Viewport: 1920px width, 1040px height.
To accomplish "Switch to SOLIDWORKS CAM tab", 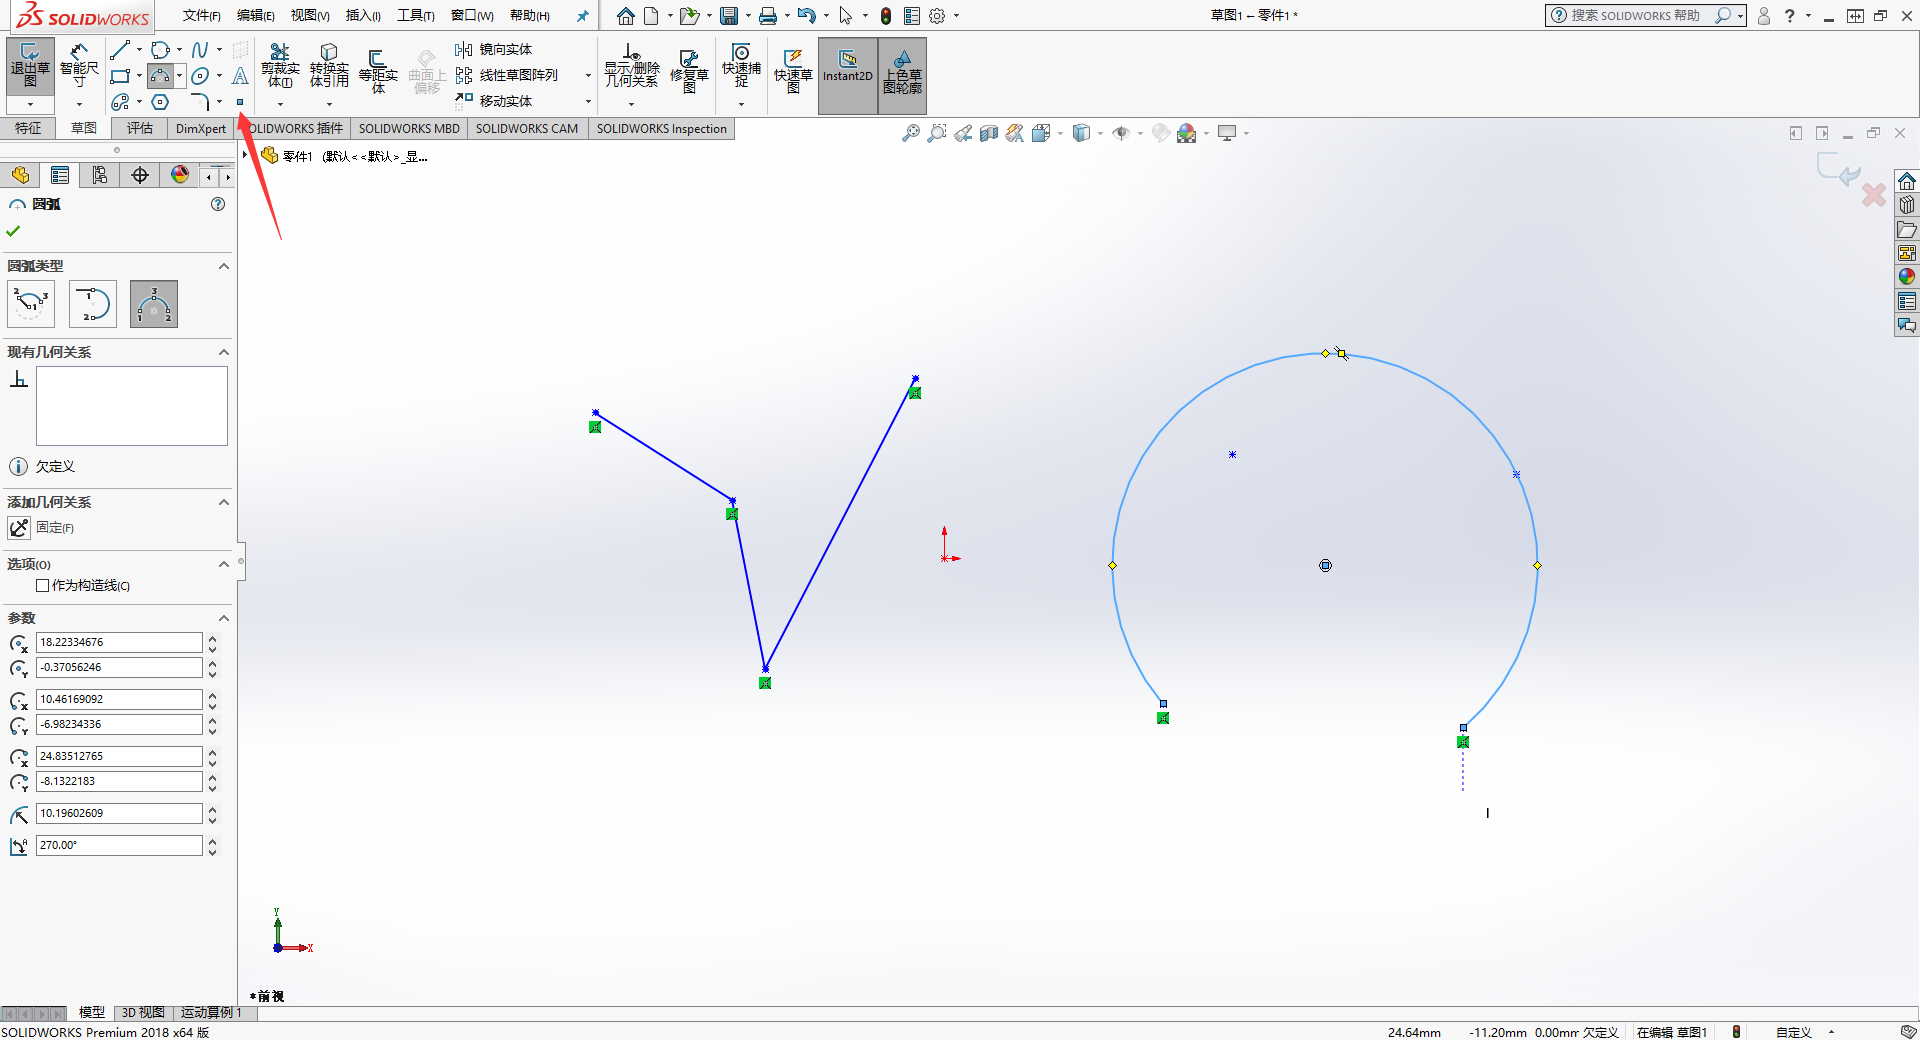I will pos(527,128).
